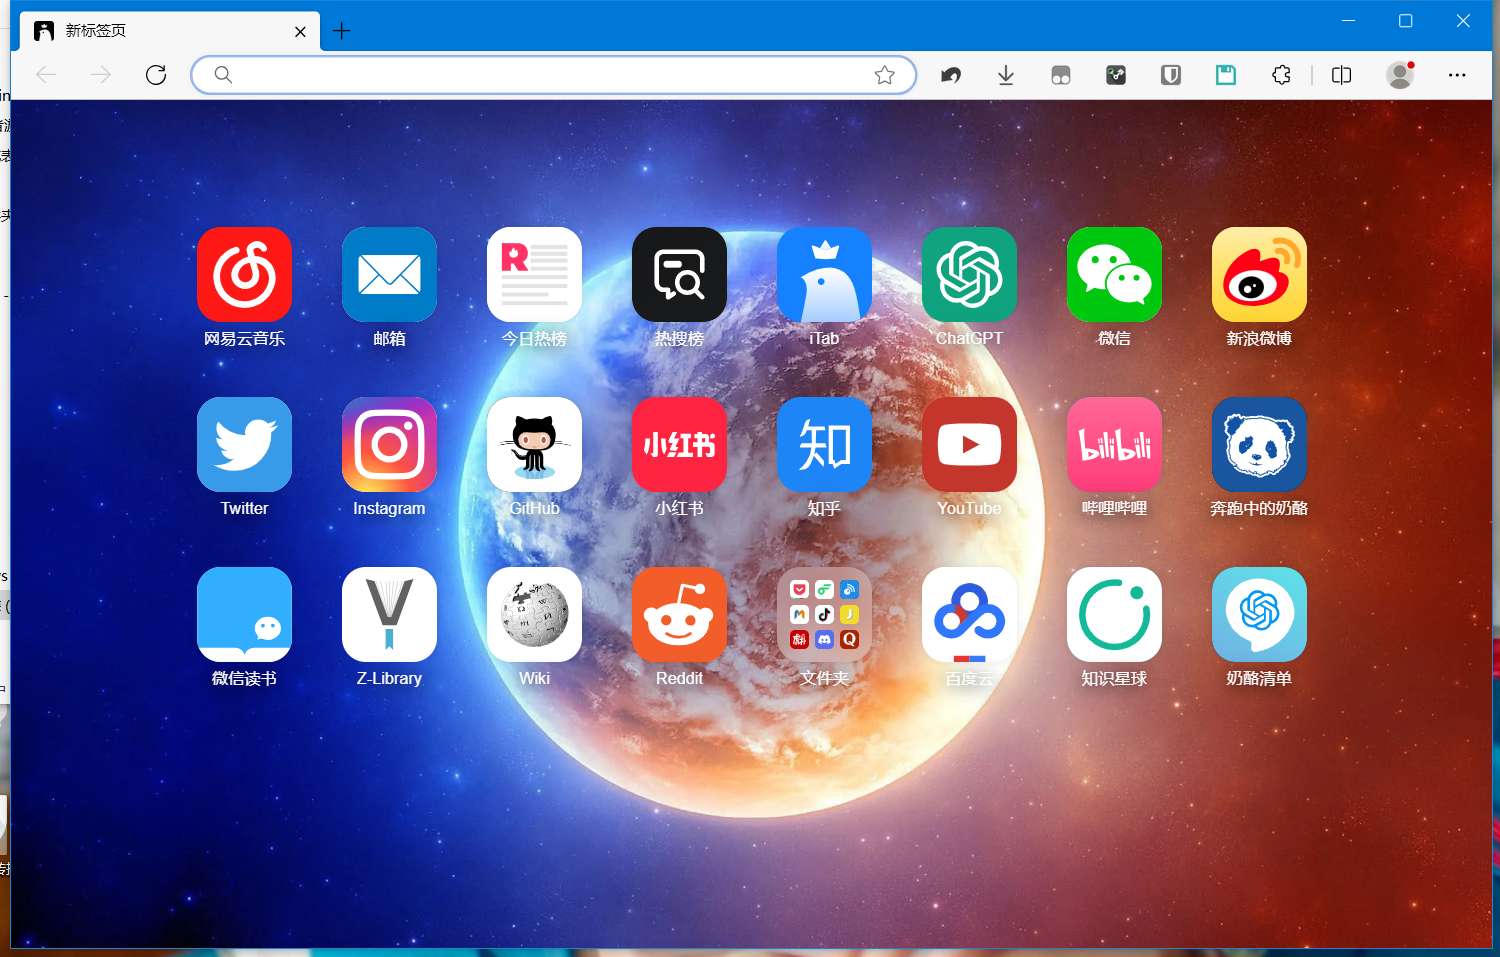This screenshot has height=957, width=1500.
Task: Open the GitHub octocat icon
Action: 534,444
